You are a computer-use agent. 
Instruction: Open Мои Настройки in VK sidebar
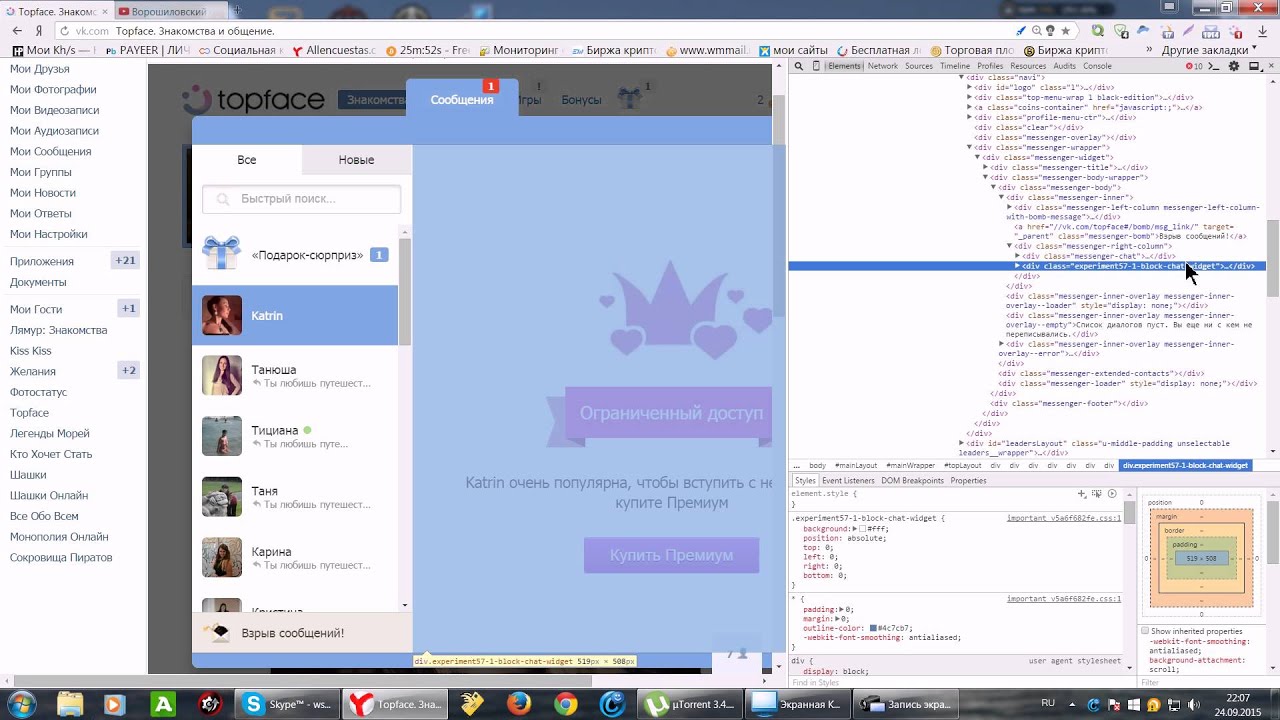(x=48, y=234)
